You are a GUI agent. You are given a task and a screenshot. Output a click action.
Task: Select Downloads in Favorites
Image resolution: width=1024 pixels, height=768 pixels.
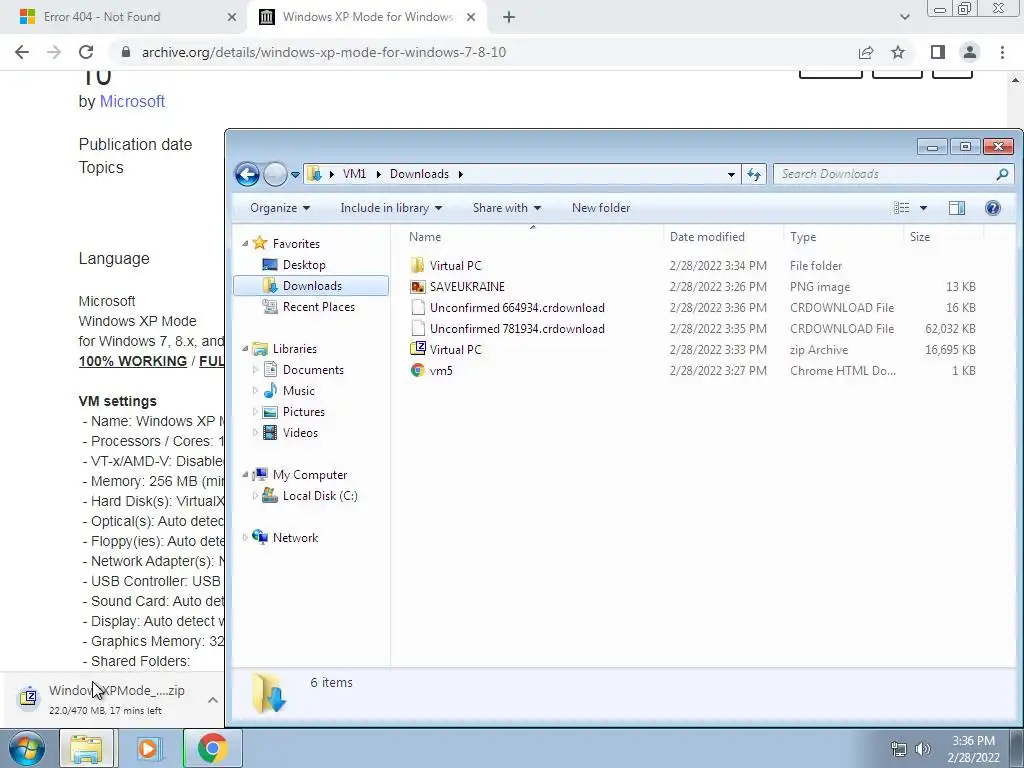click(312, 285)
